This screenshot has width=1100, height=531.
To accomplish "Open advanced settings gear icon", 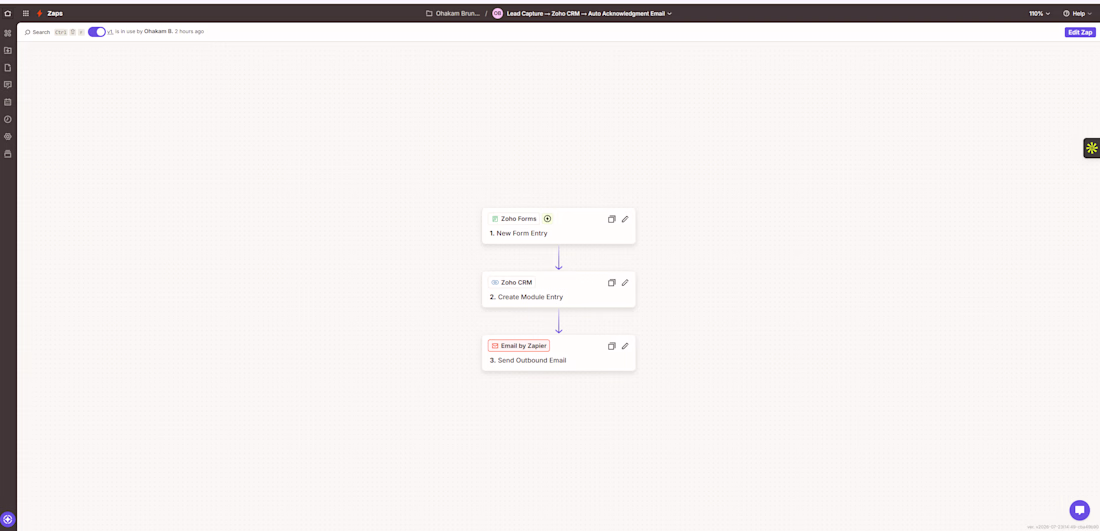I will click(8, 136).
